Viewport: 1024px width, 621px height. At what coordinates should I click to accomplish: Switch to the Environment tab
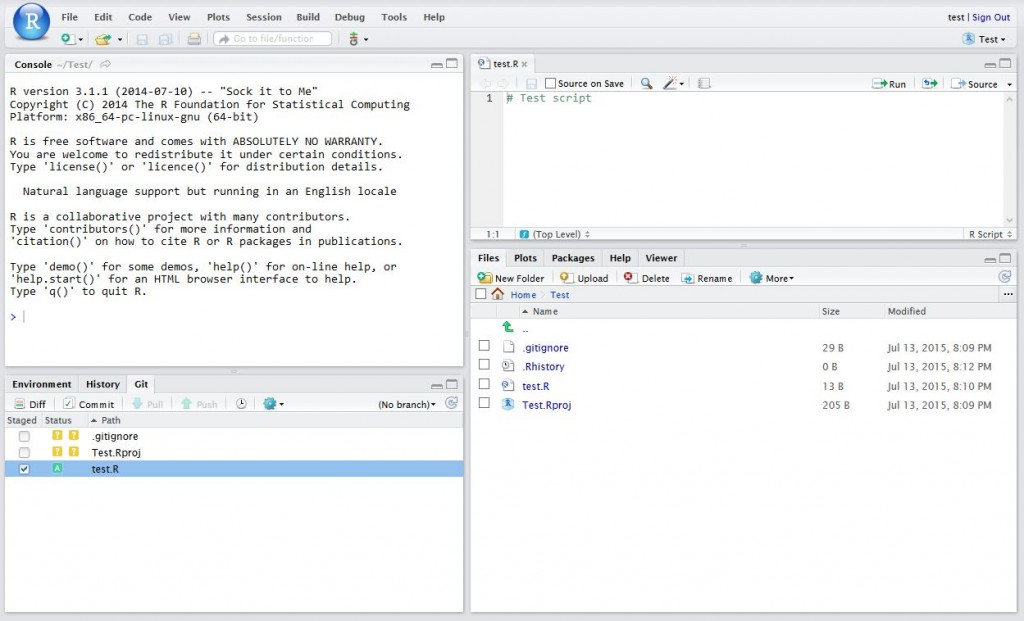pyautogui.click(x=41, y=384)
